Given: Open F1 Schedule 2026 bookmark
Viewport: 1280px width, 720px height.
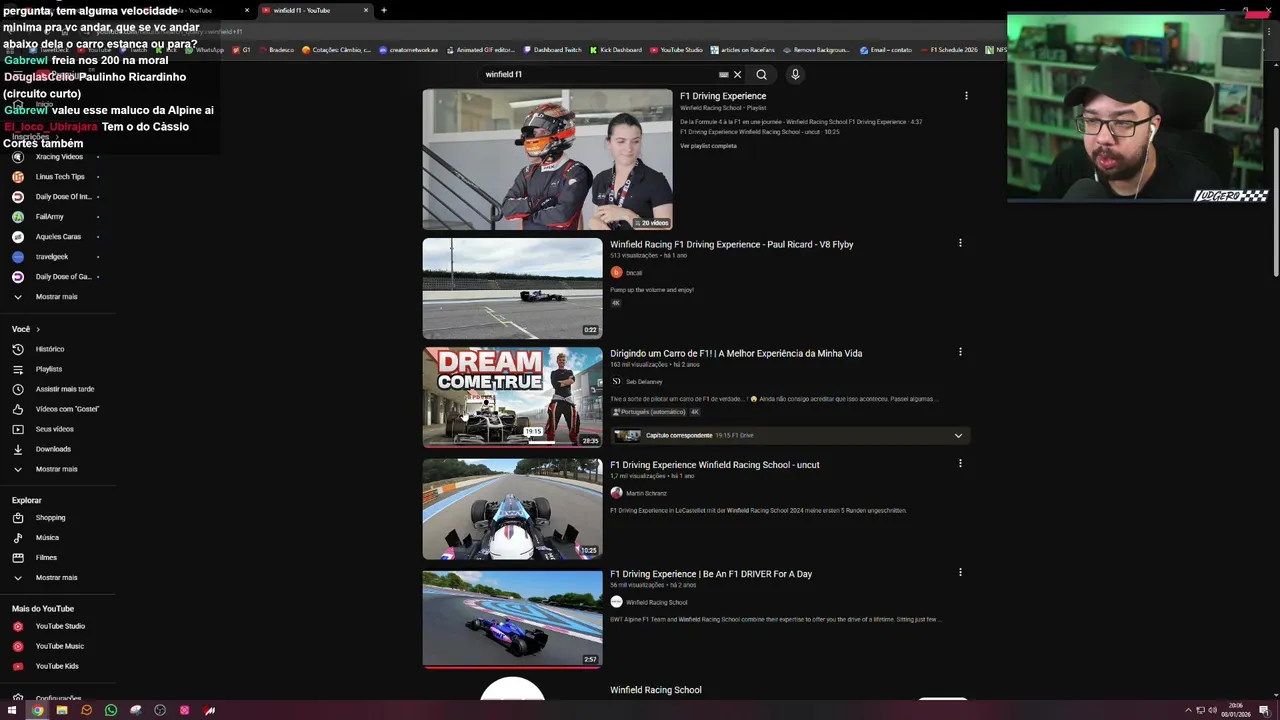Looking at the screenshot, I should (949, 50).
